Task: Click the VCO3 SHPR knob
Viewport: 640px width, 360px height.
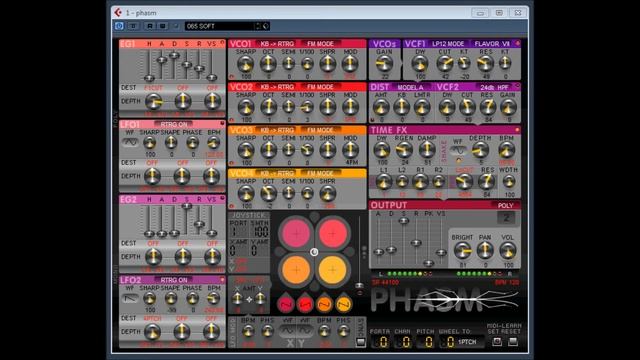Action: click(x=327, y=150)
